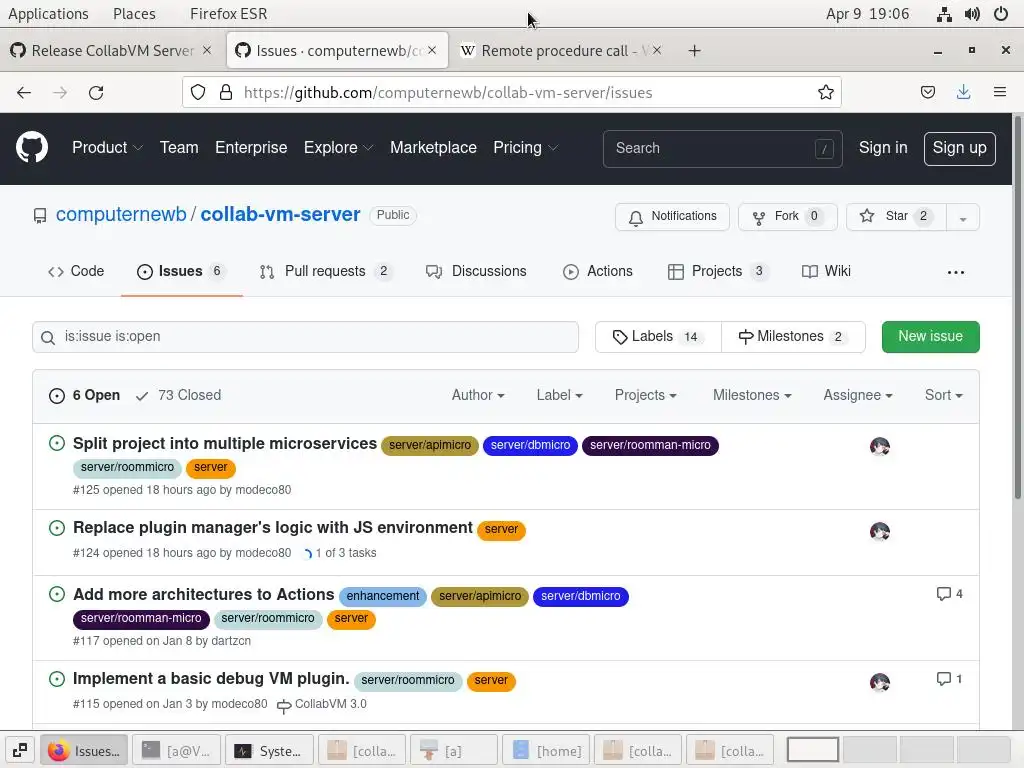
Task: Open the Firefox downloads arrow icon
Action: pos(963,93)
